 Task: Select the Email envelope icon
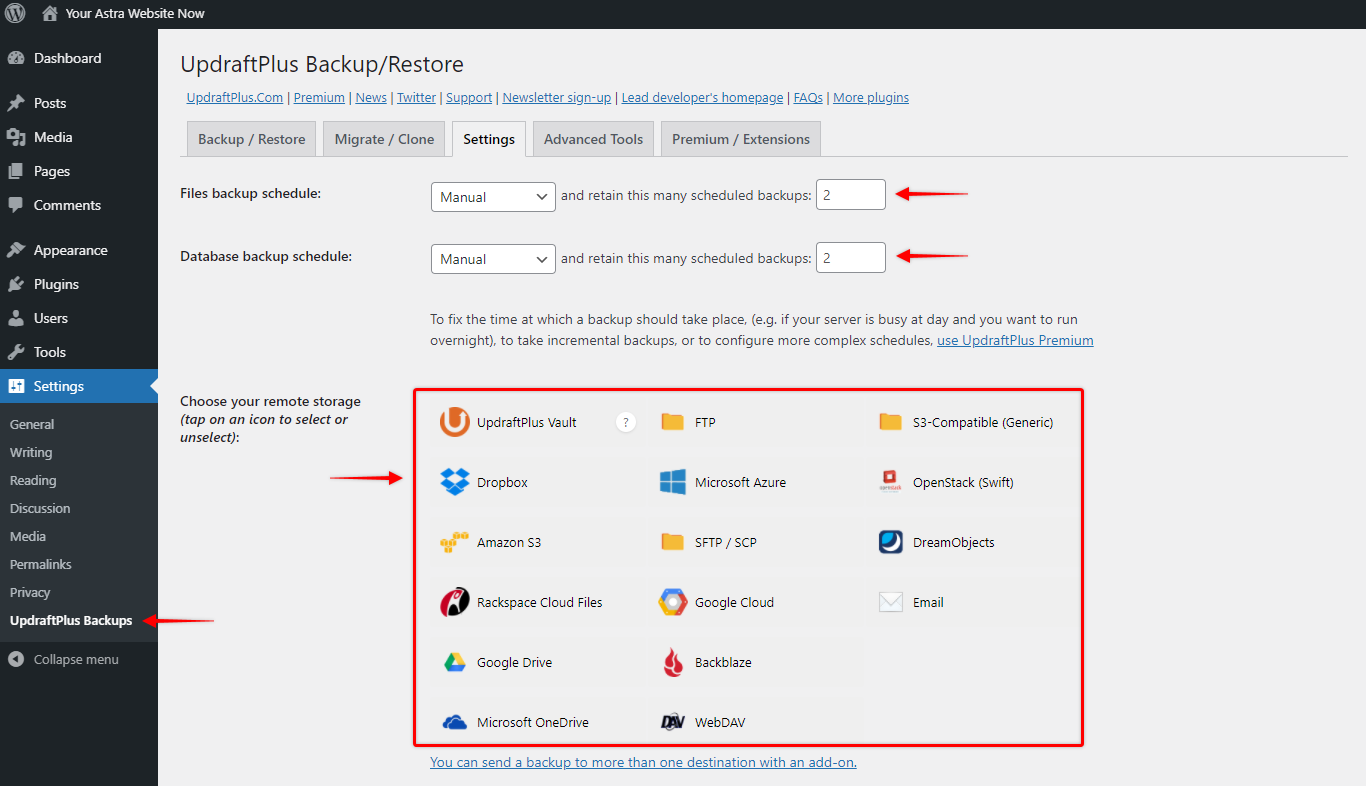click(890, 602)
